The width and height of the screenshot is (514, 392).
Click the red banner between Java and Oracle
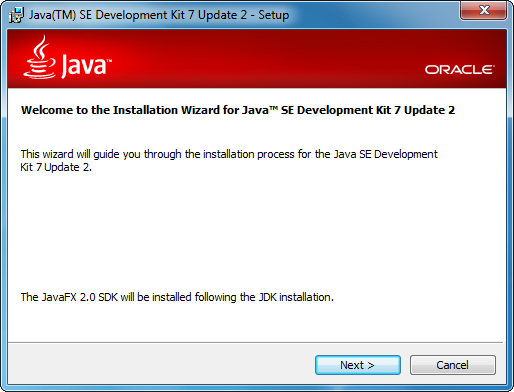click(x=267, y=60)
